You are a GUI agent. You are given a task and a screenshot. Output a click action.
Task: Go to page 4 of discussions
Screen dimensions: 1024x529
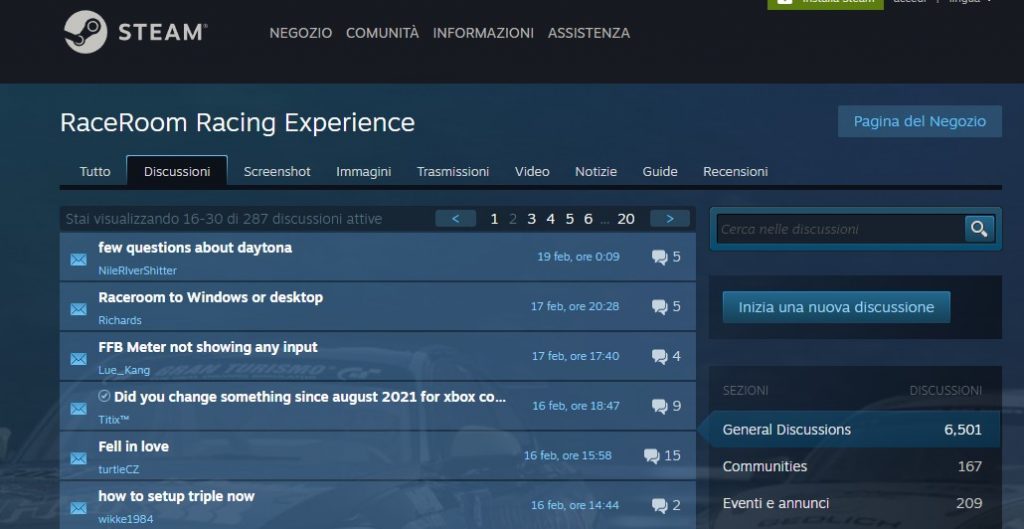pyautogui.click(x=551, y=219)
